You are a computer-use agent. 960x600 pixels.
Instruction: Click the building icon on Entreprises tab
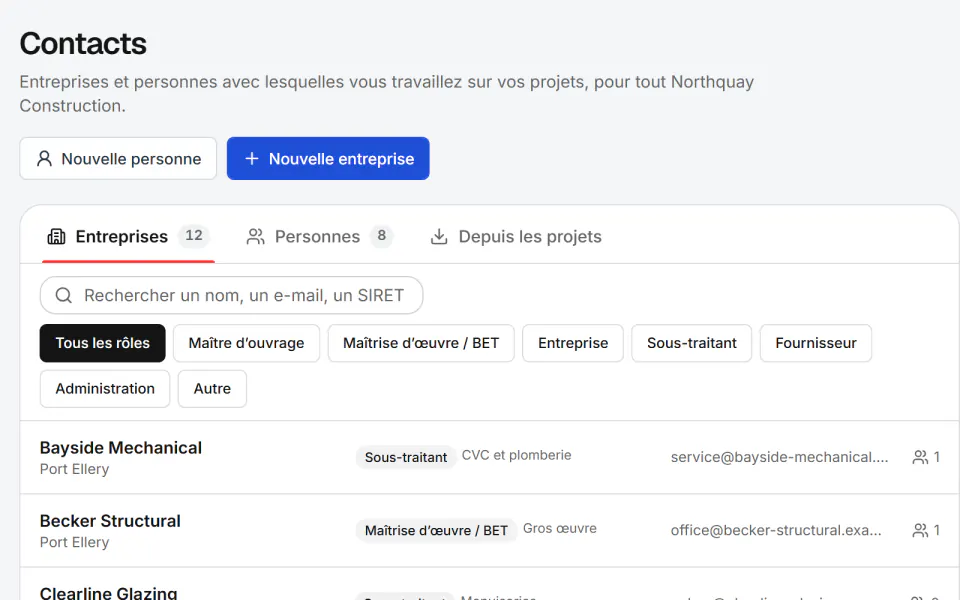(56, 236)
